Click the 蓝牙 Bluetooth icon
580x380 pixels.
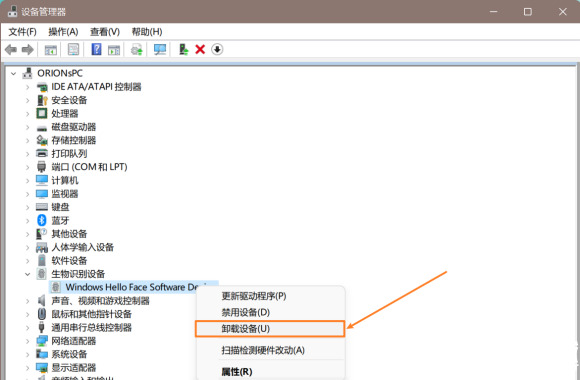42,221
